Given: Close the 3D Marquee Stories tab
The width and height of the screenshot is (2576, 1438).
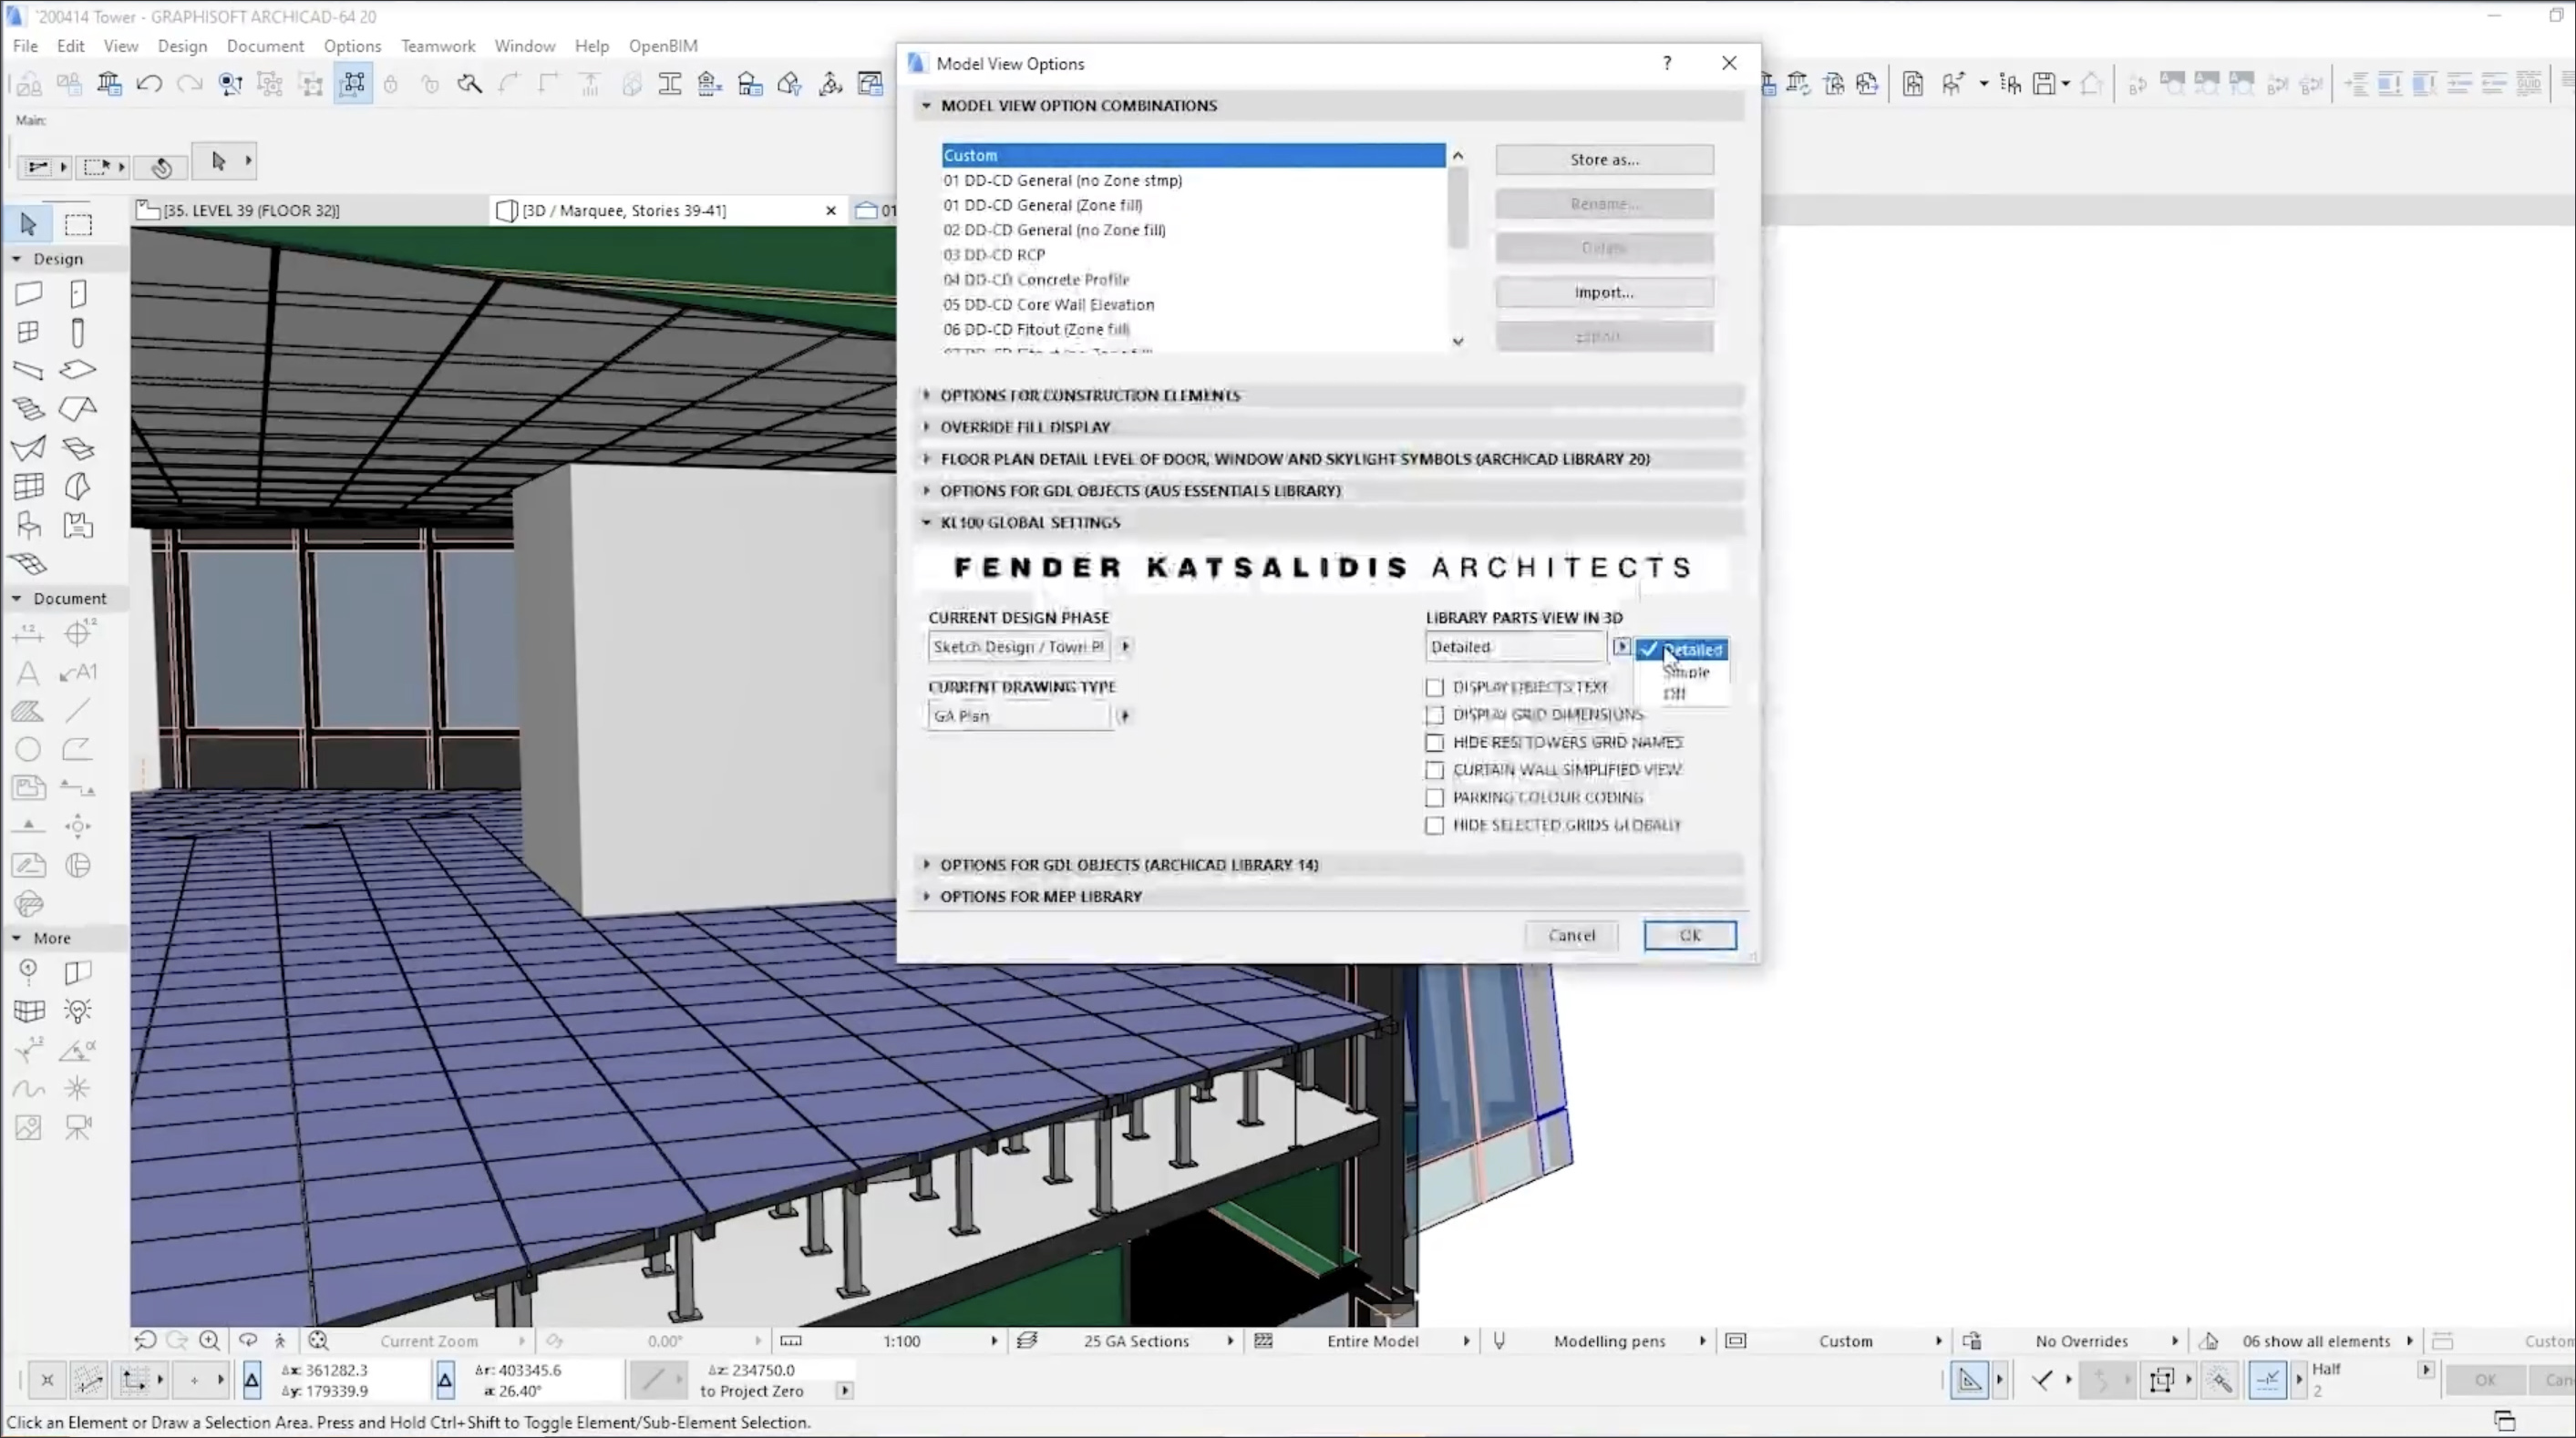Looking at the screenshot, I should point(830,210).
